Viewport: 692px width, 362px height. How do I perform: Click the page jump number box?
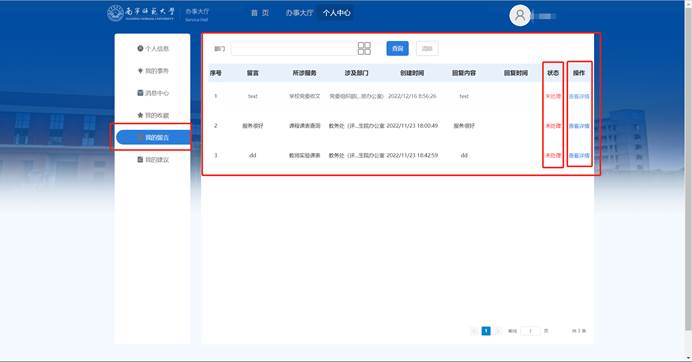point(530,331)
